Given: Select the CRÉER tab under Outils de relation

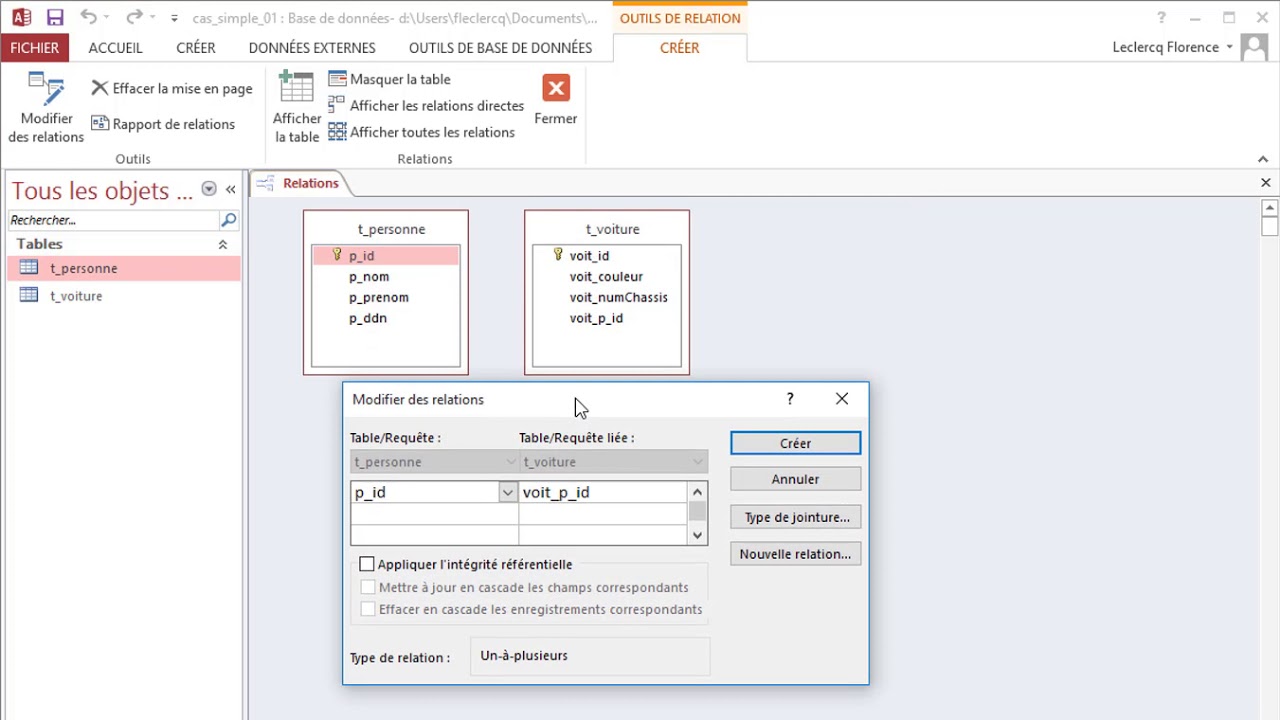Looking at the screenshot, I should tap(679, 47).
